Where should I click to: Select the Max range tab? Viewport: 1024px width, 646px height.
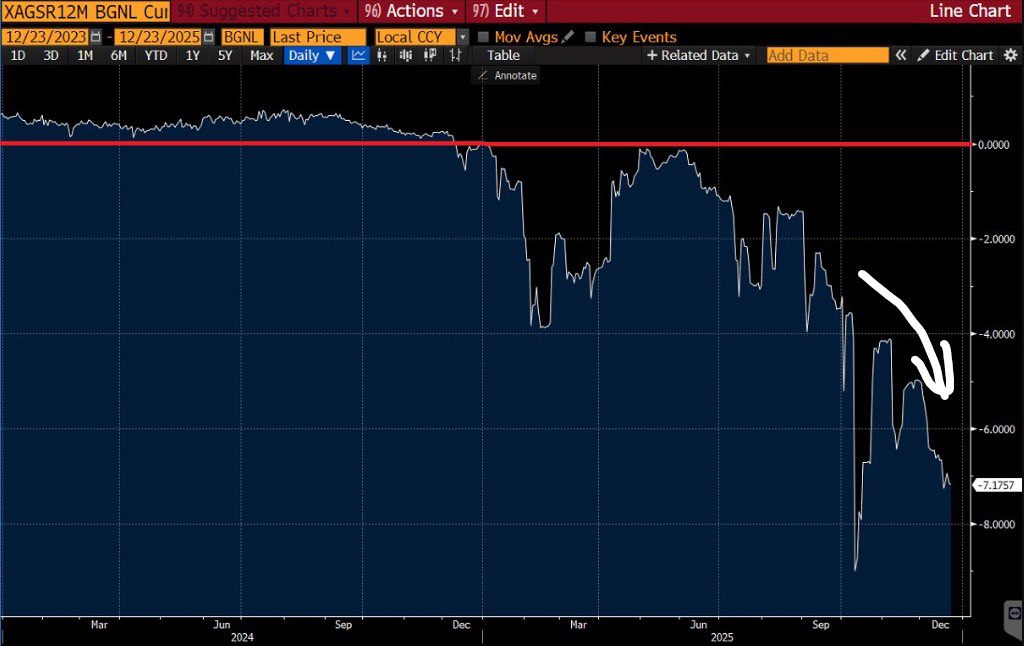[262, 56]
